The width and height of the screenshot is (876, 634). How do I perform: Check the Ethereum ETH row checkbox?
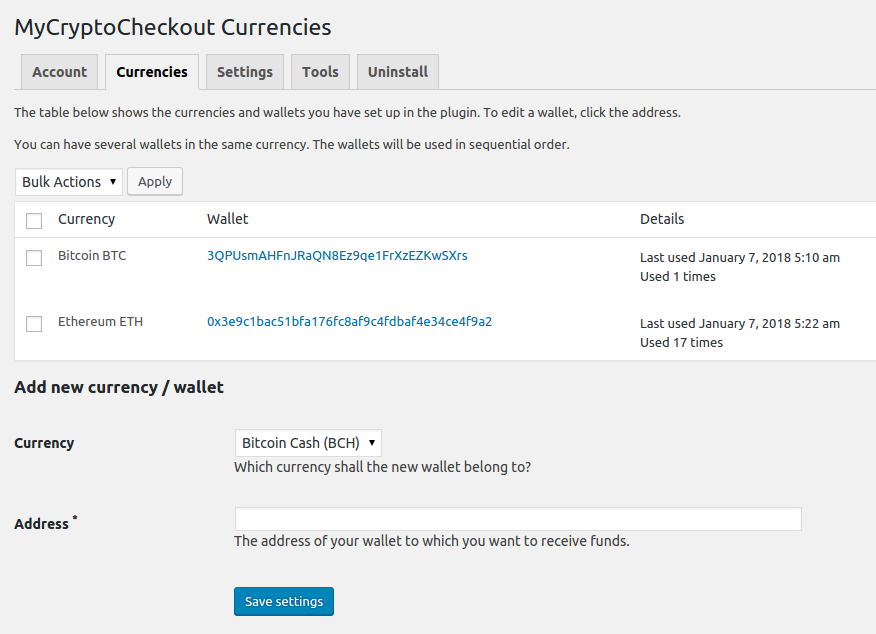34,323
